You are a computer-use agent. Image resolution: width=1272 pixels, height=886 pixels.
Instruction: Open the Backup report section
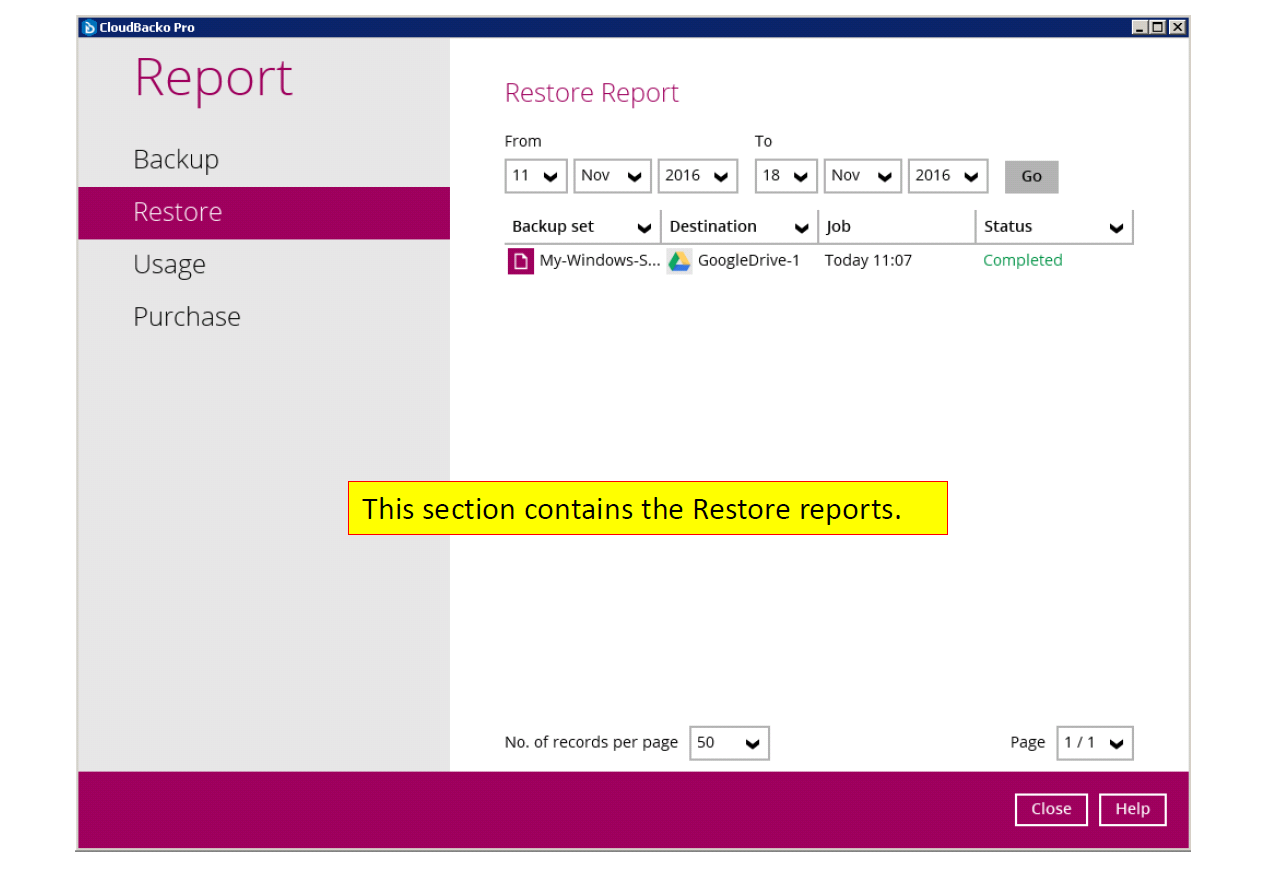tap(176, 159)
